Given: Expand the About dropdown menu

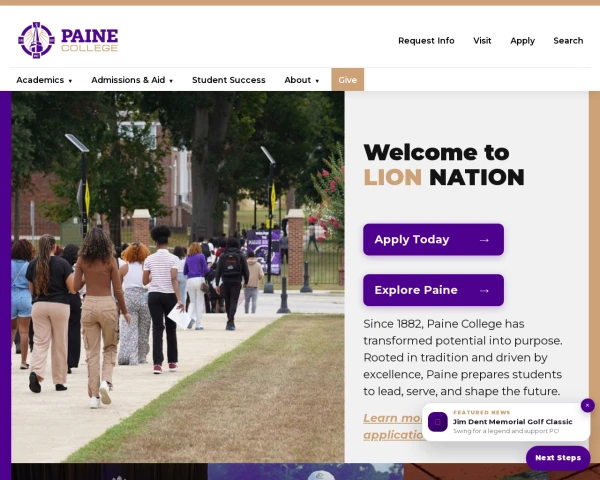Looking at the screenshot, I should 302,80.
